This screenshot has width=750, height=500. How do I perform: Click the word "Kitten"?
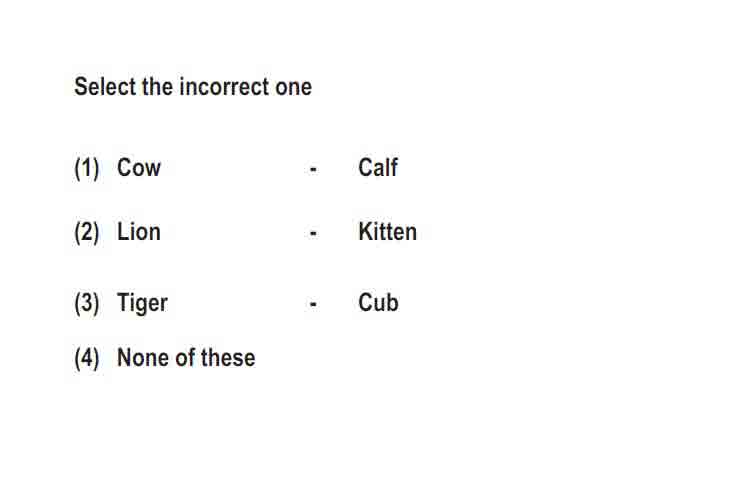tap(387, 232)
